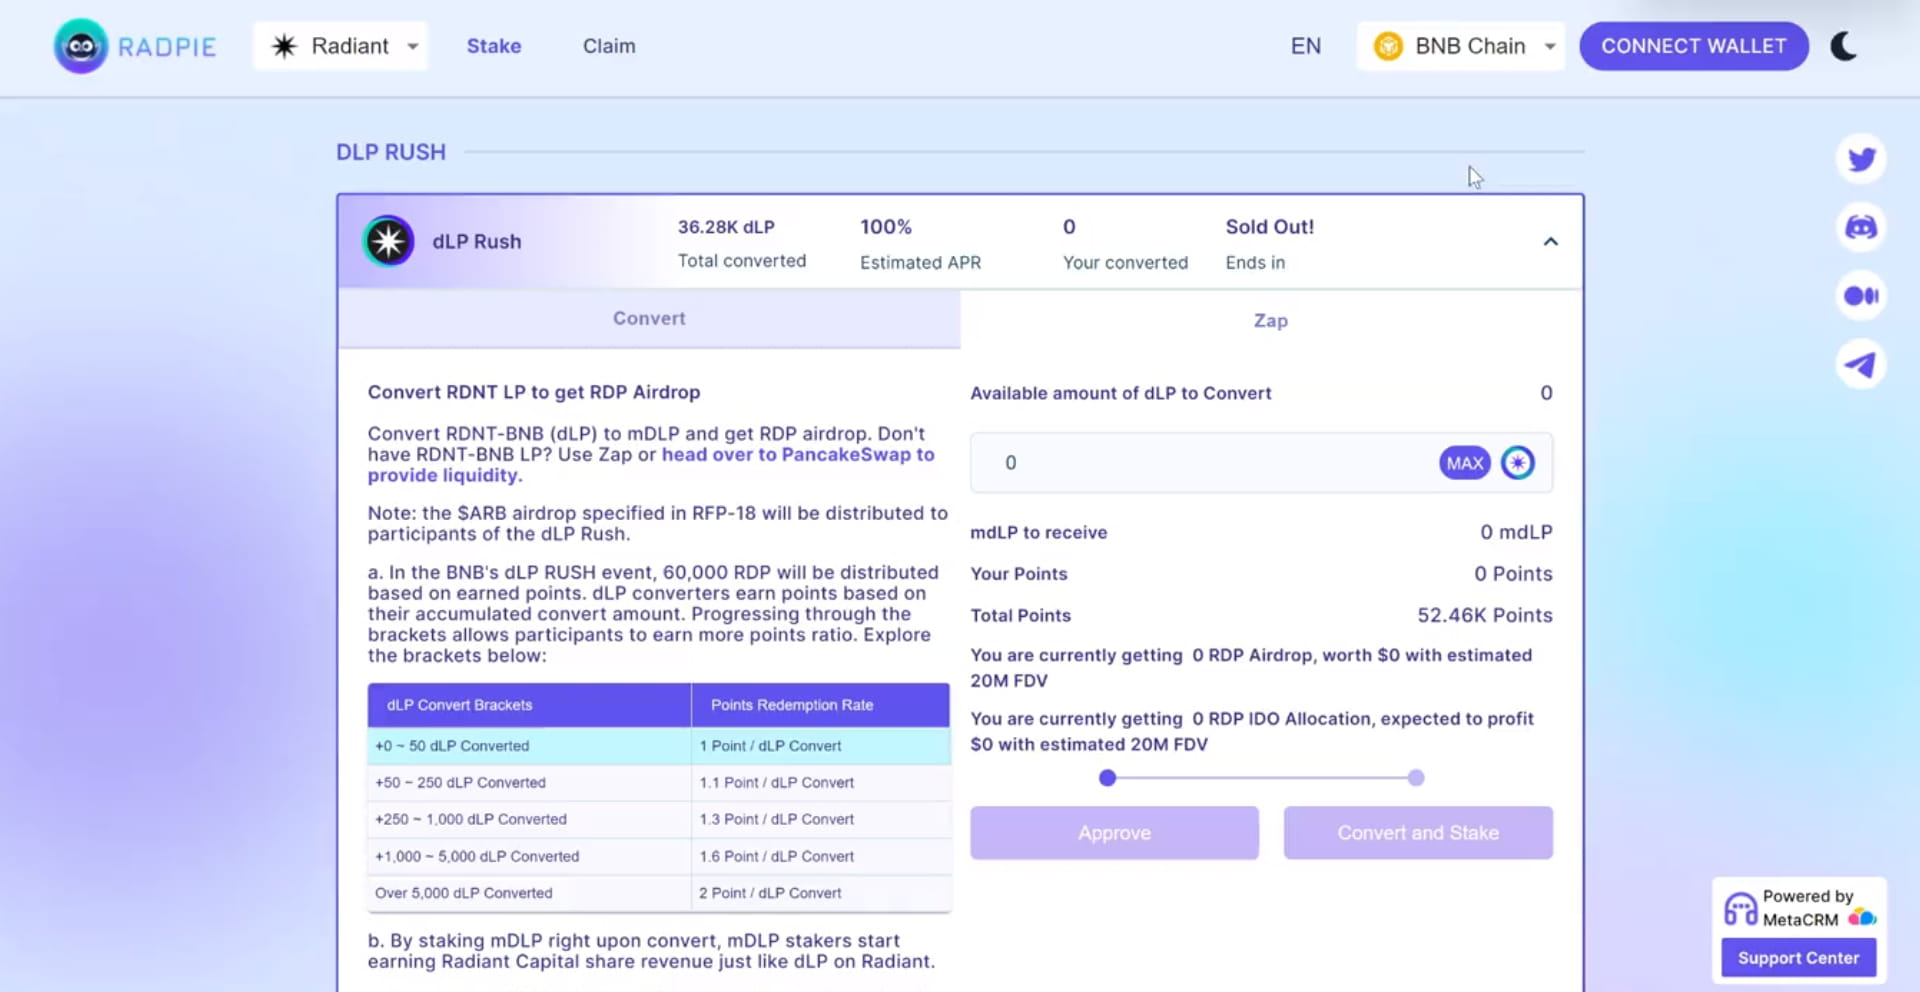Open the Telegram social link

tap(1861, 365)
